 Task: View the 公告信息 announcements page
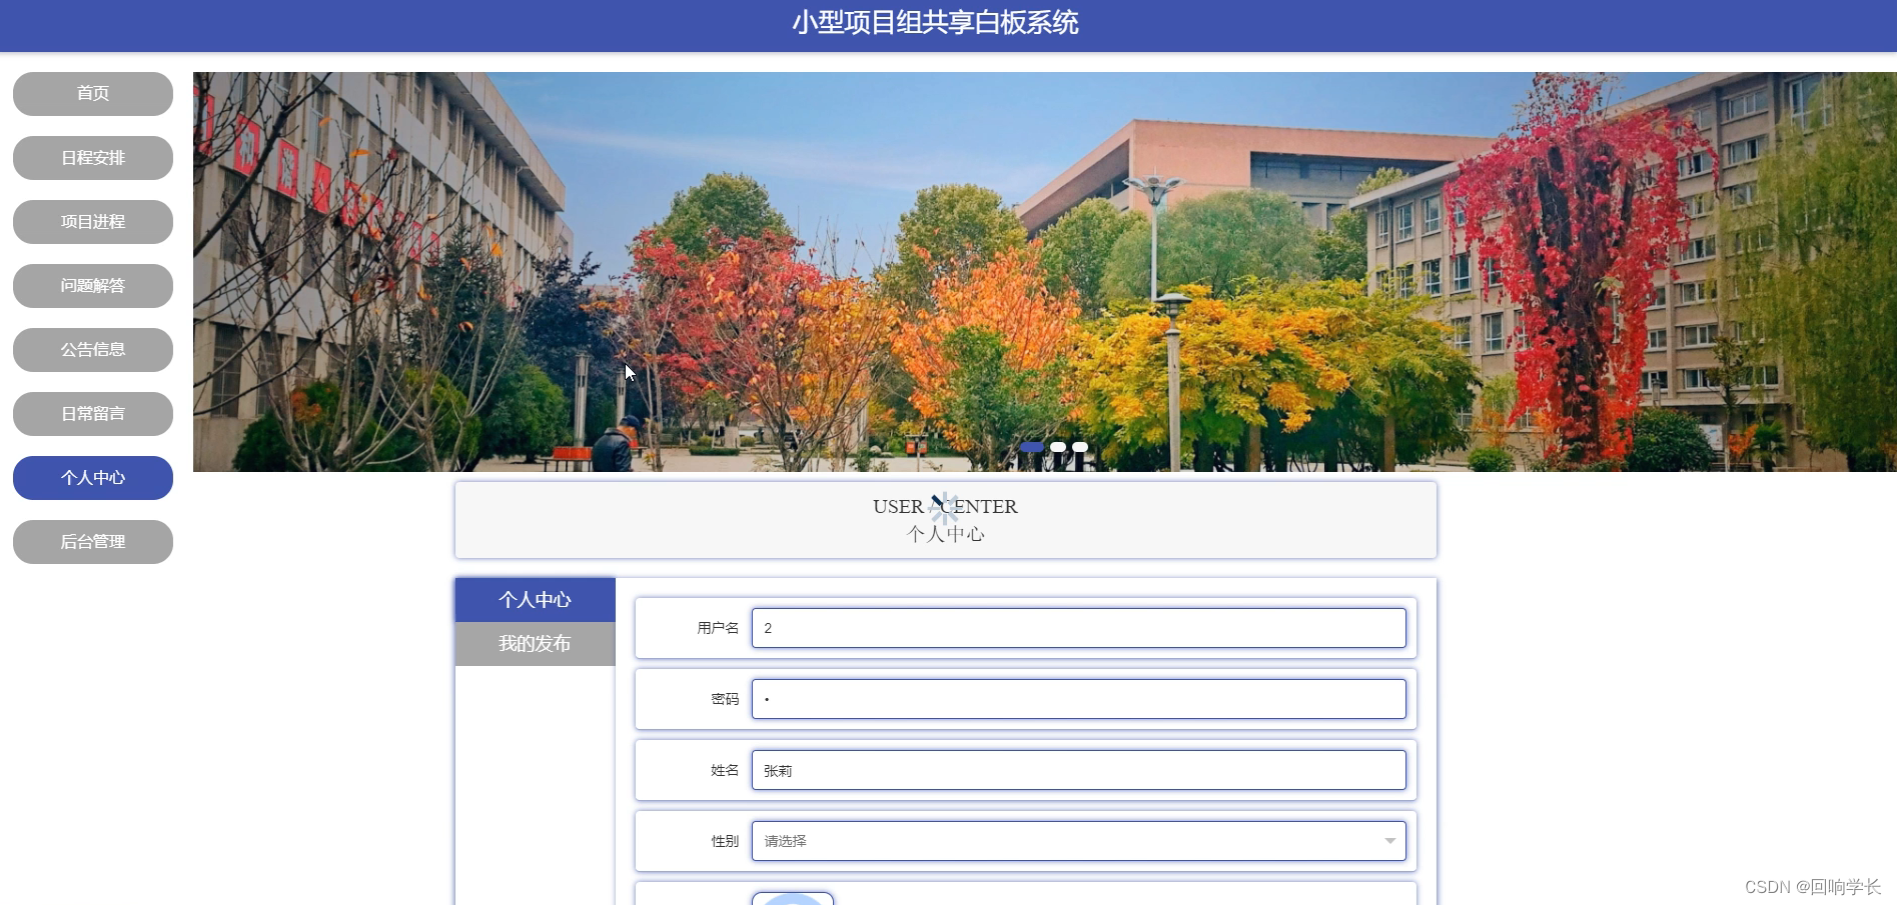92,349
